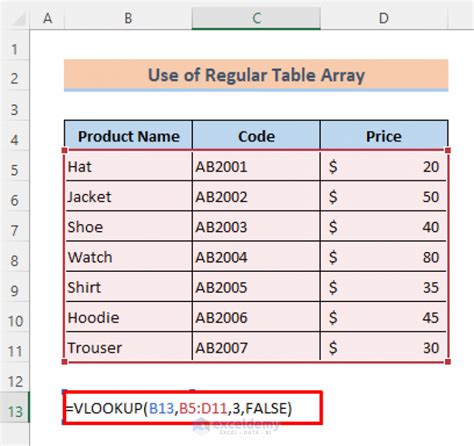Select the Hat price cell showing 20

click(384, 166)
